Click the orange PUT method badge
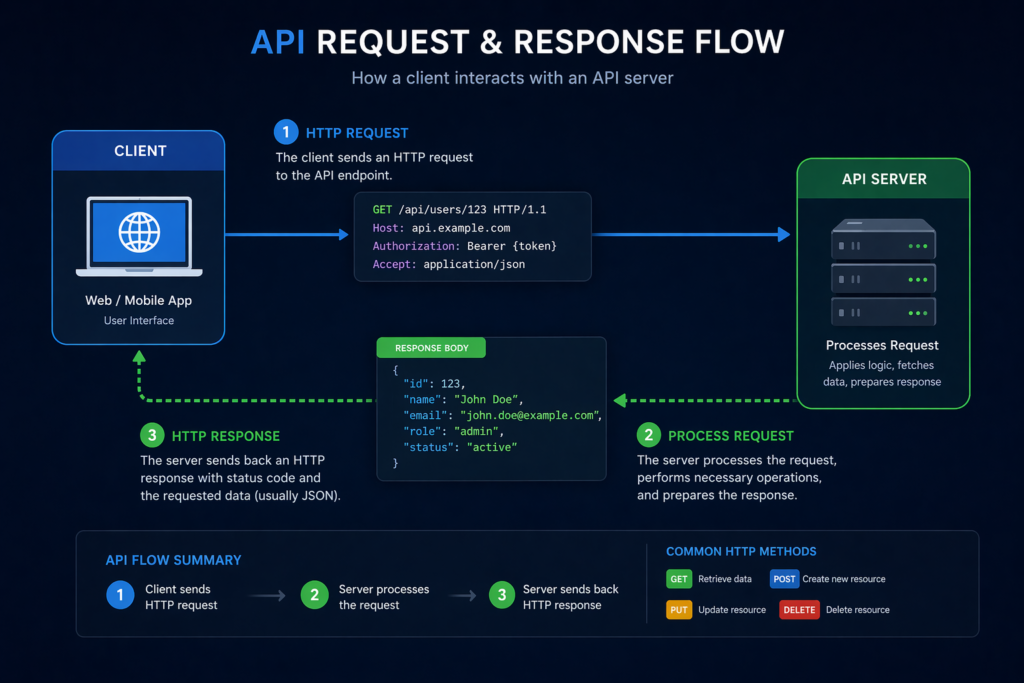 tap(678, 609)
